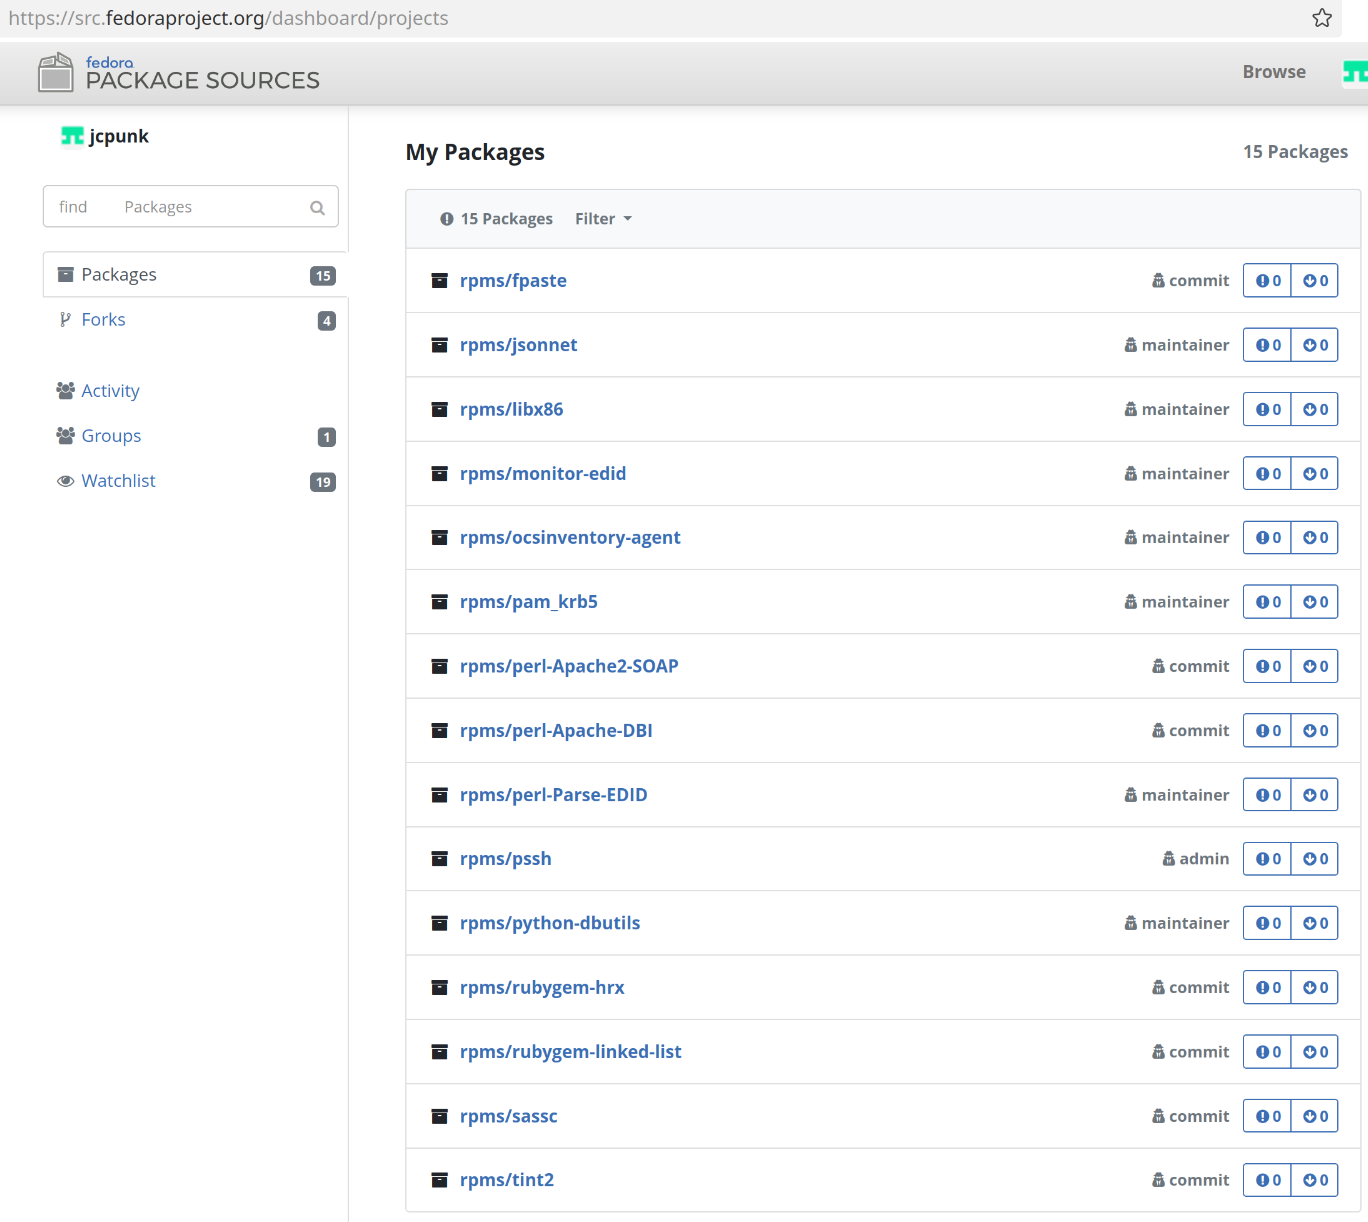This screenshot has width=1368, height=1222.
Task: Open the rpms/libx86 package link
Action: 511,409
